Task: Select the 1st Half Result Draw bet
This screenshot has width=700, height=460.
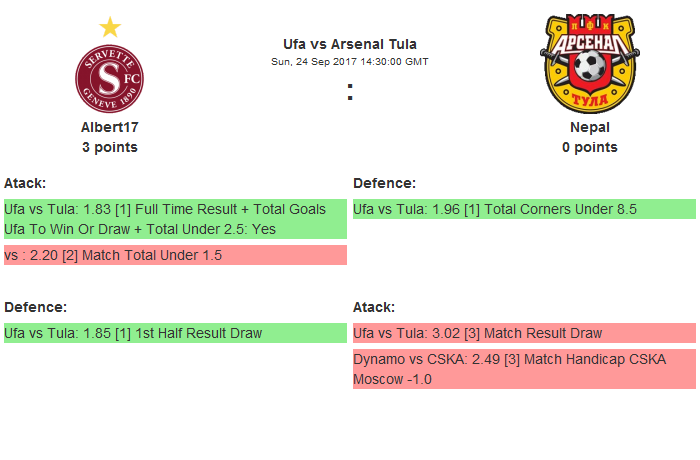Action: click(x=175, y=333)
